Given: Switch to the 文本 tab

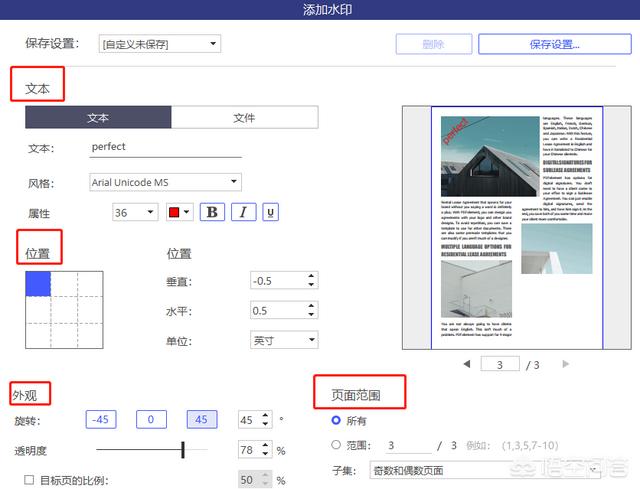Looking at the screenshot, I should click(x=98, y=118).
